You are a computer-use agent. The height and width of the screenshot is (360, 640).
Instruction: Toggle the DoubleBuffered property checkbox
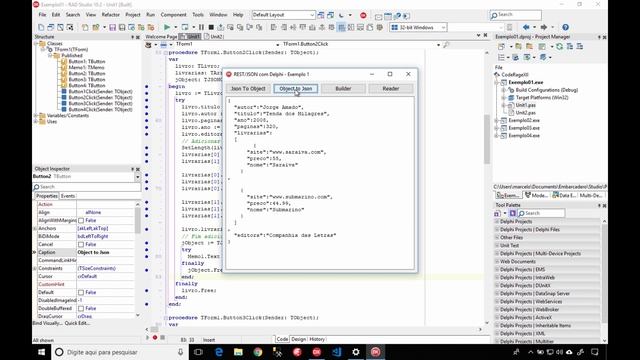(81, 309)
